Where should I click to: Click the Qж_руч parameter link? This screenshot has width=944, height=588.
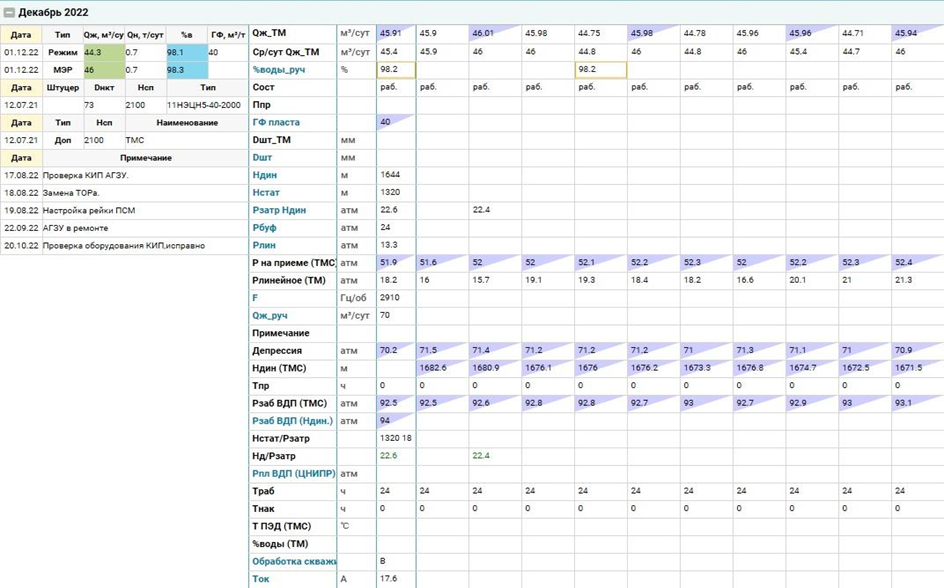click(x=271, y=315)
